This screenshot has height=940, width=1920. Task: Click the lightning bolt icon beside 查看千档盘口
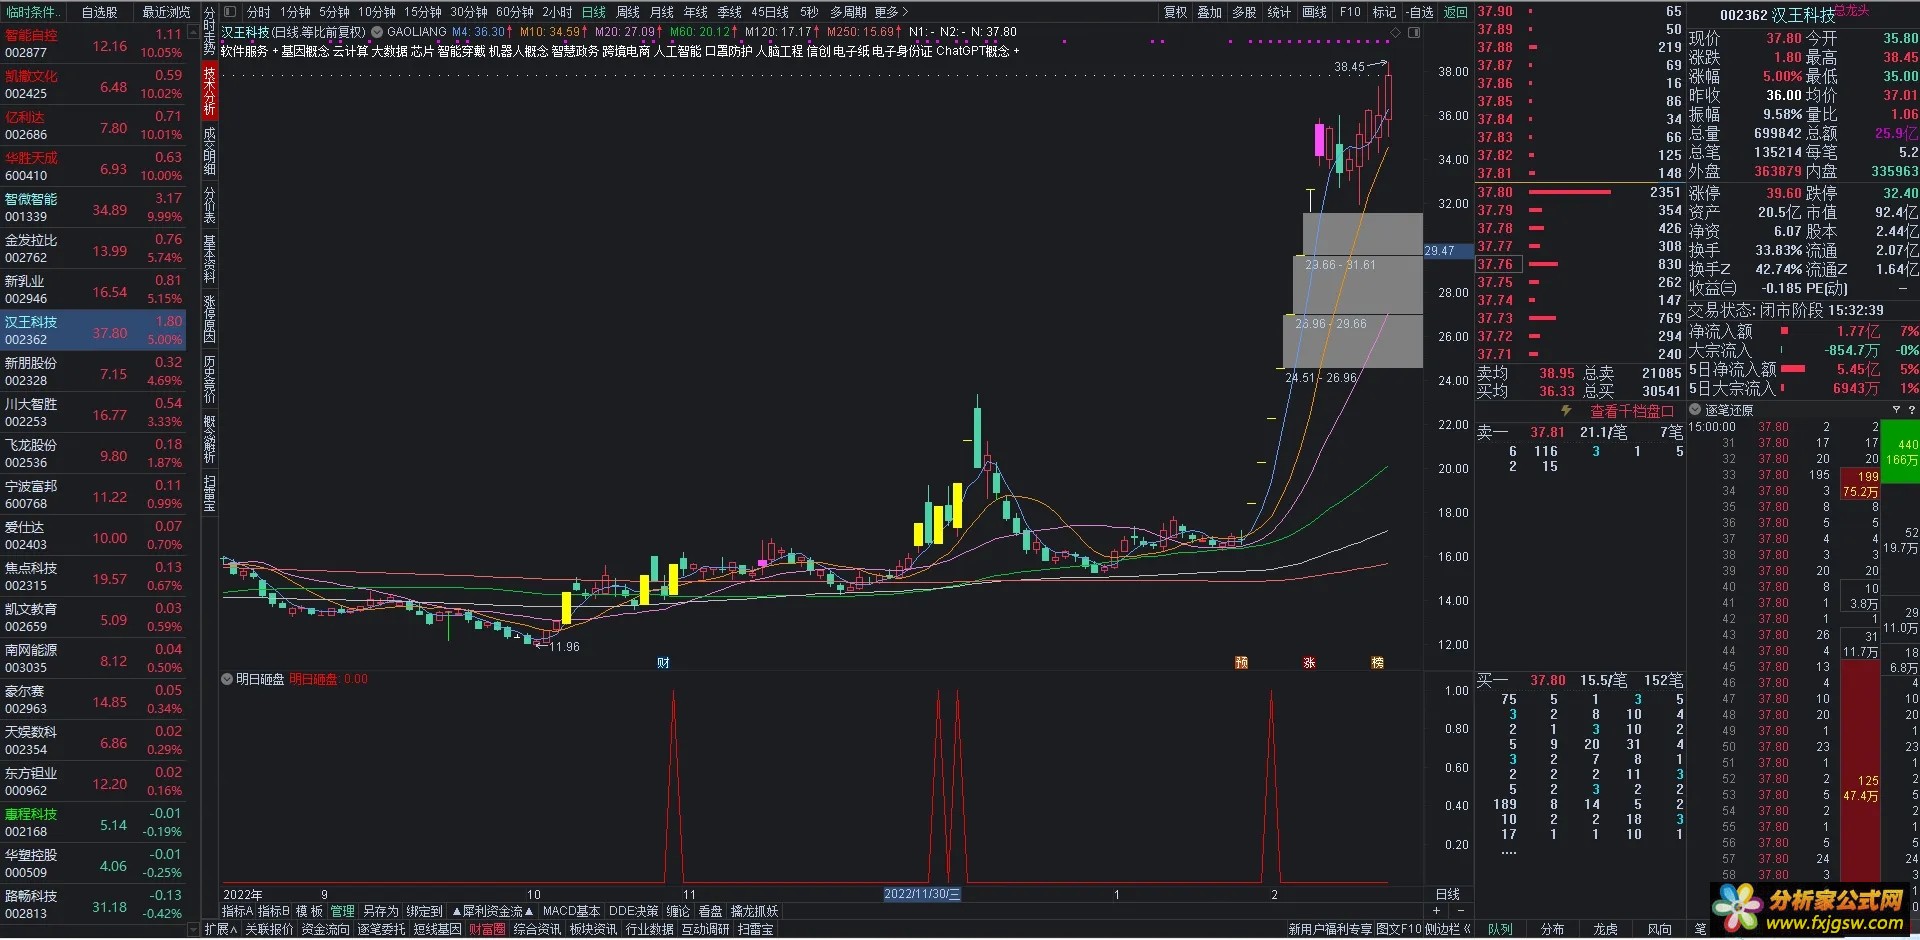[x=1566, y=411]
